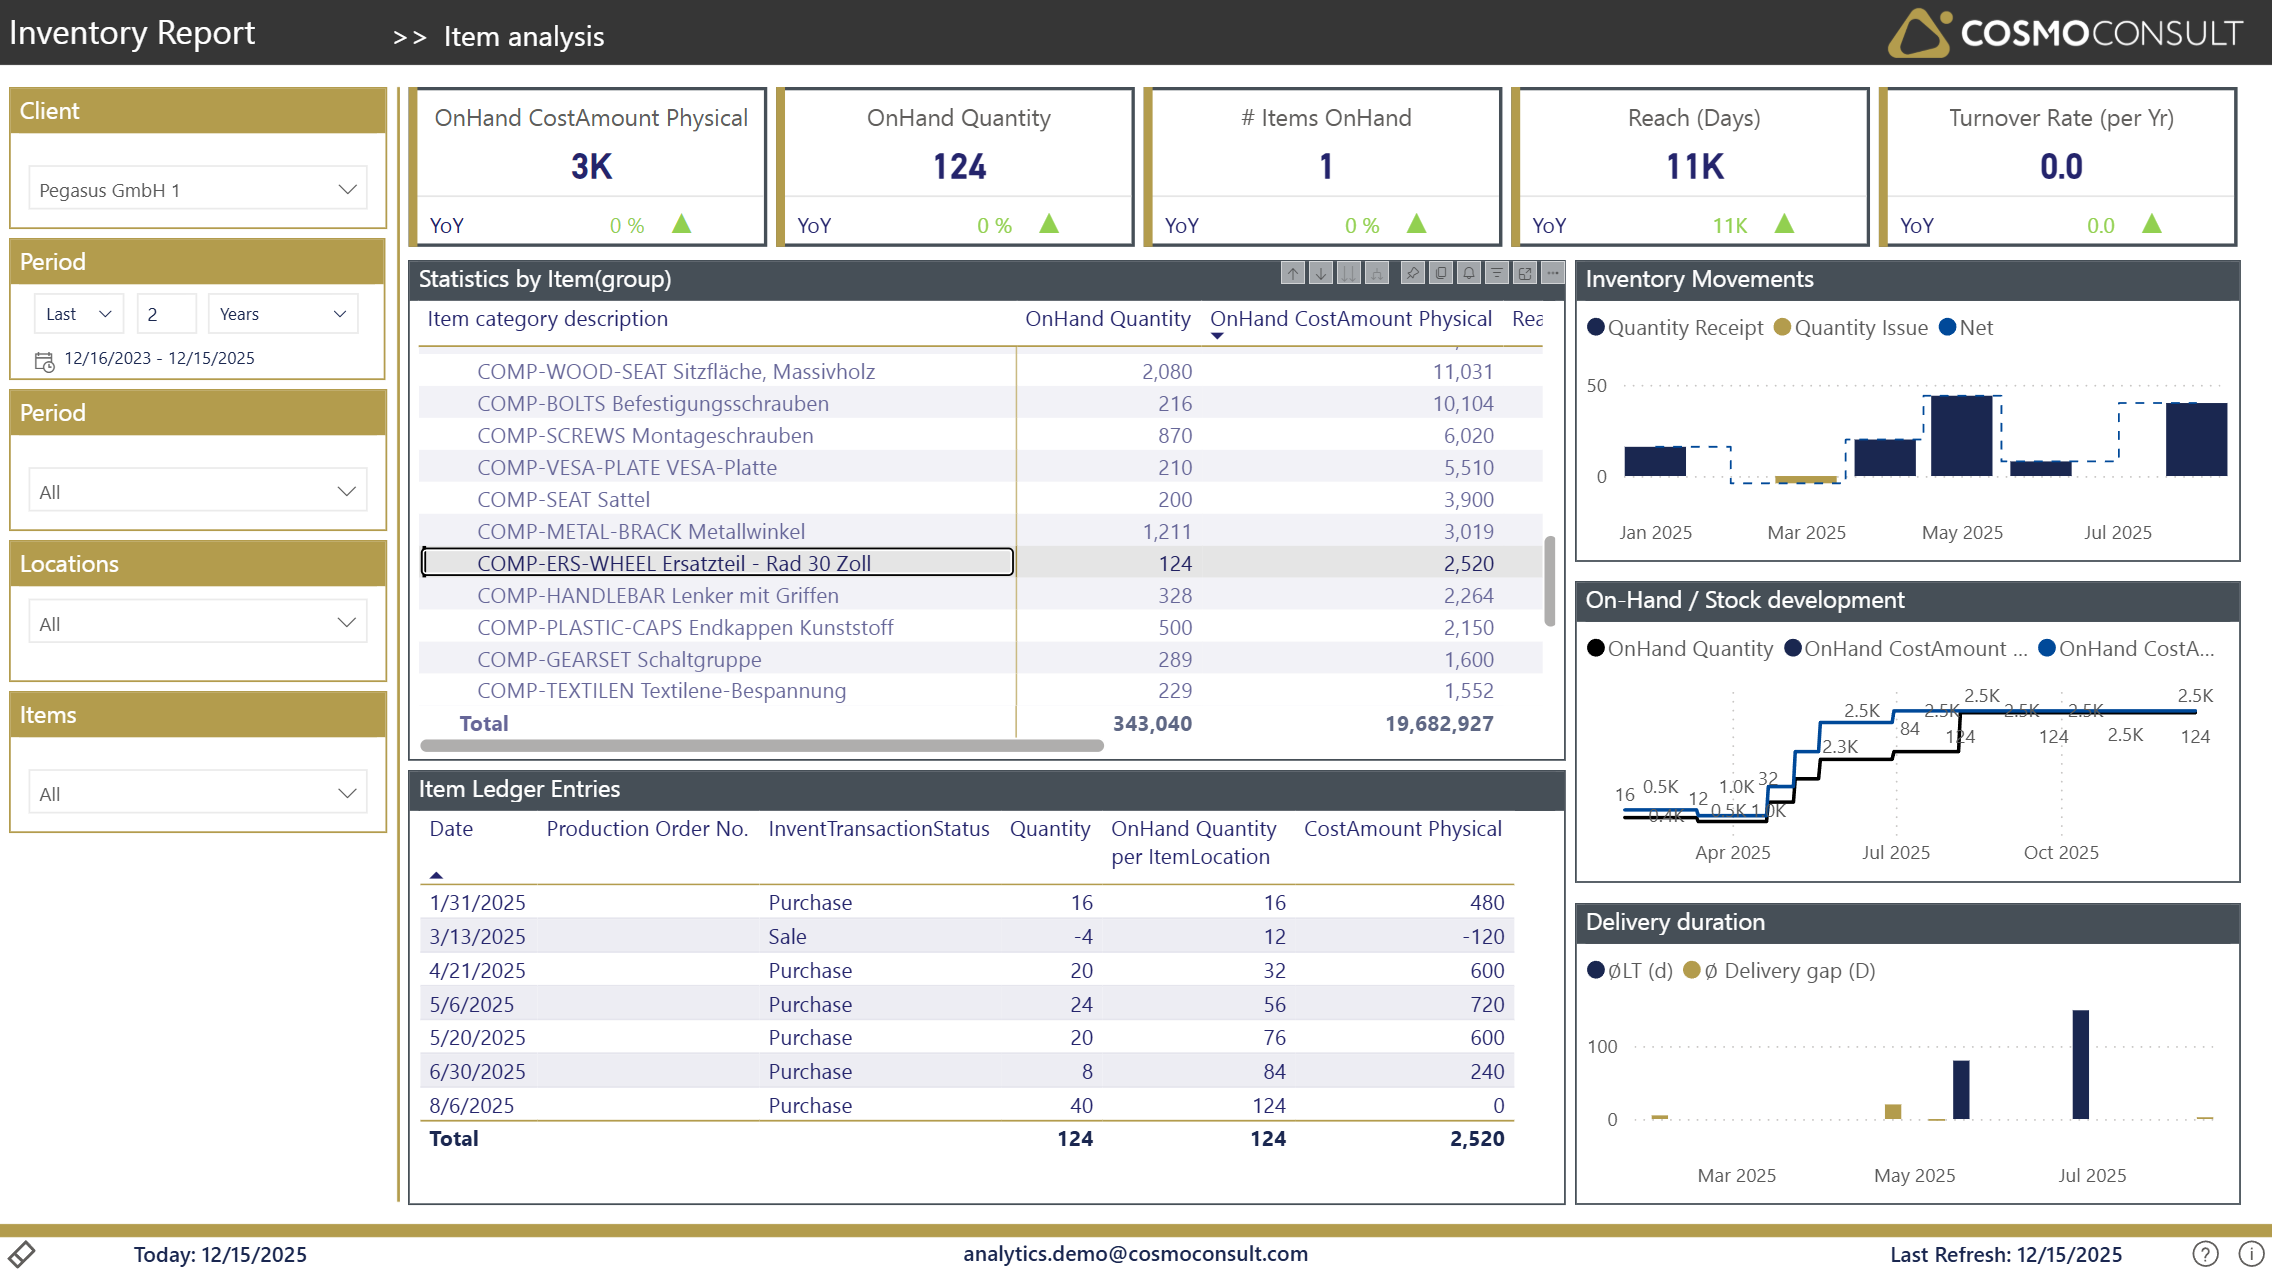
Task: Pin the Statistics by Item(group) visual
Action: (x=1413, y=273)
